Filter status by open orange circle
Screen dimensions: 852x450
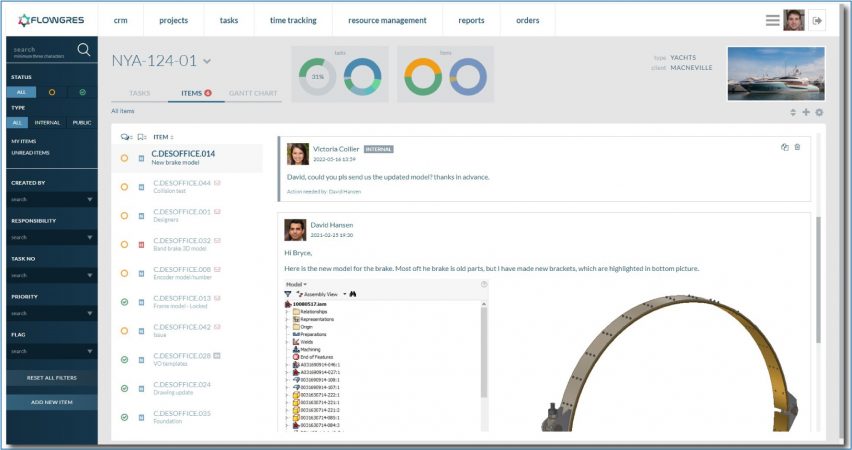[x=52, y=92]
